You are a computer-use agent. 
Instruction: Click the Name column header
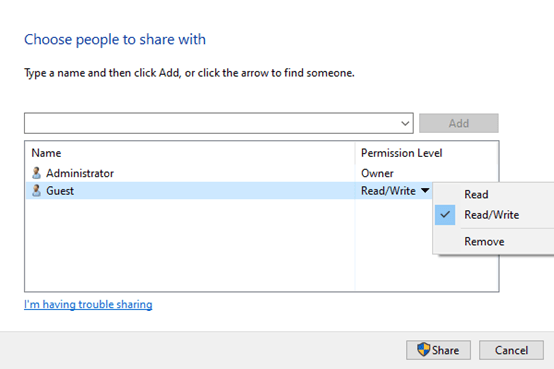[x=46, y=153]
